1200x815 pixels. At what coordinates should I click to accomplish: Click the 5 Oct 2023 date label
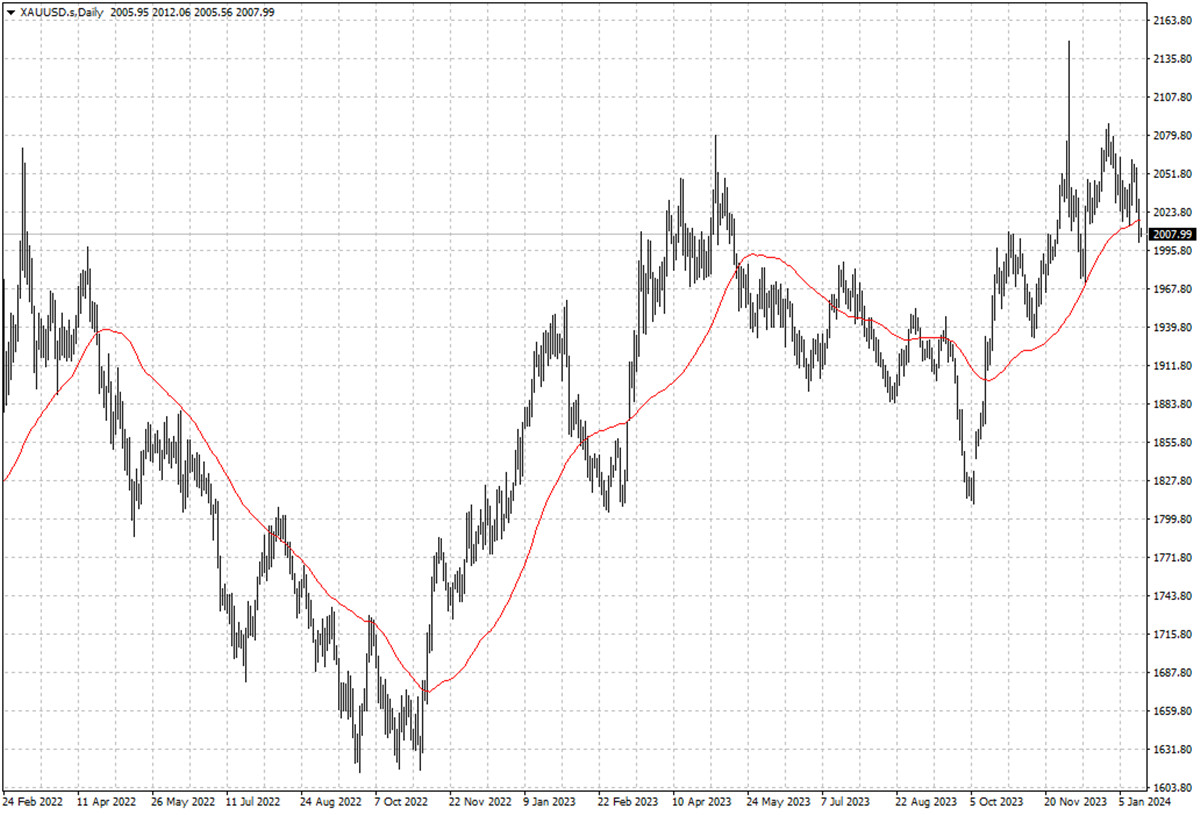coord(998,802)
